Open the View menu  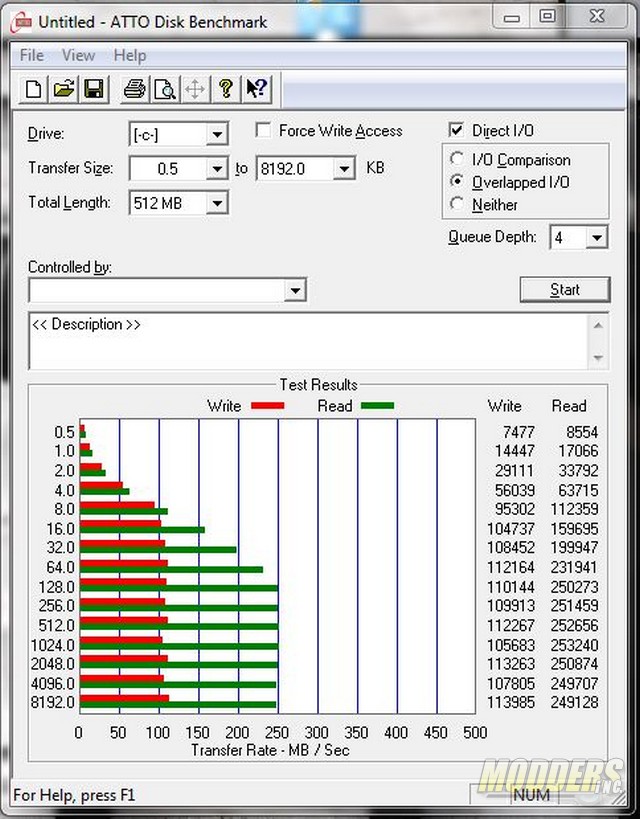coord(78,55)
